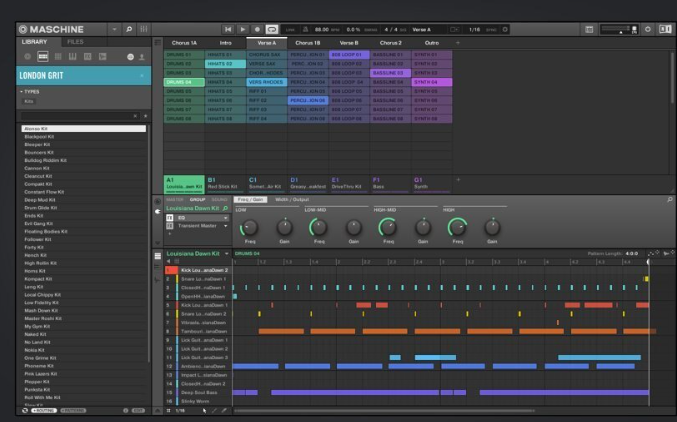Toggle the EQ plugin slot on/off
The image size is (677, 422).
coord(170,217)
